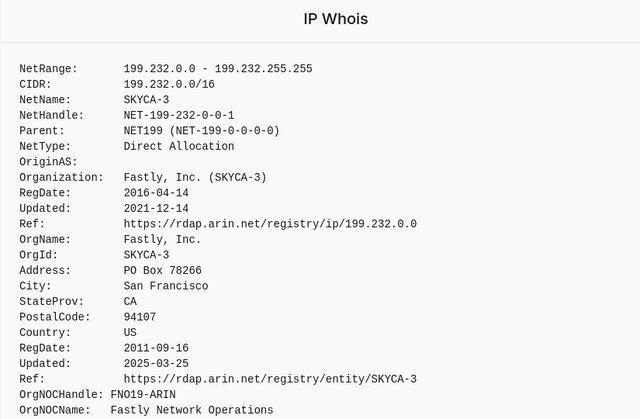Open the rdap.arin.net registry IP 199.232.0.0 link
The height and width of the screenshot is (419, 640).
270,224
